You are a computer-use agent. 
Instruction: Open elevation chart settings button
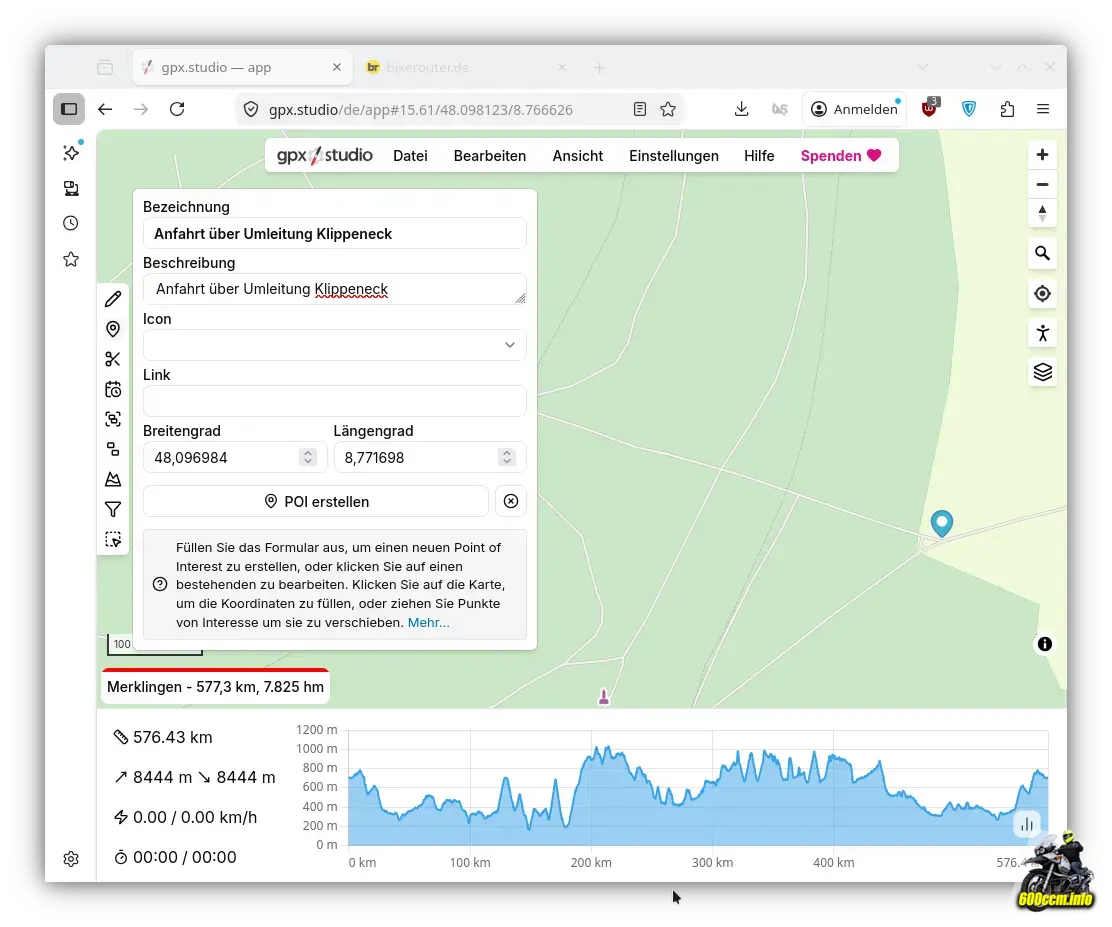point(1026,824)
